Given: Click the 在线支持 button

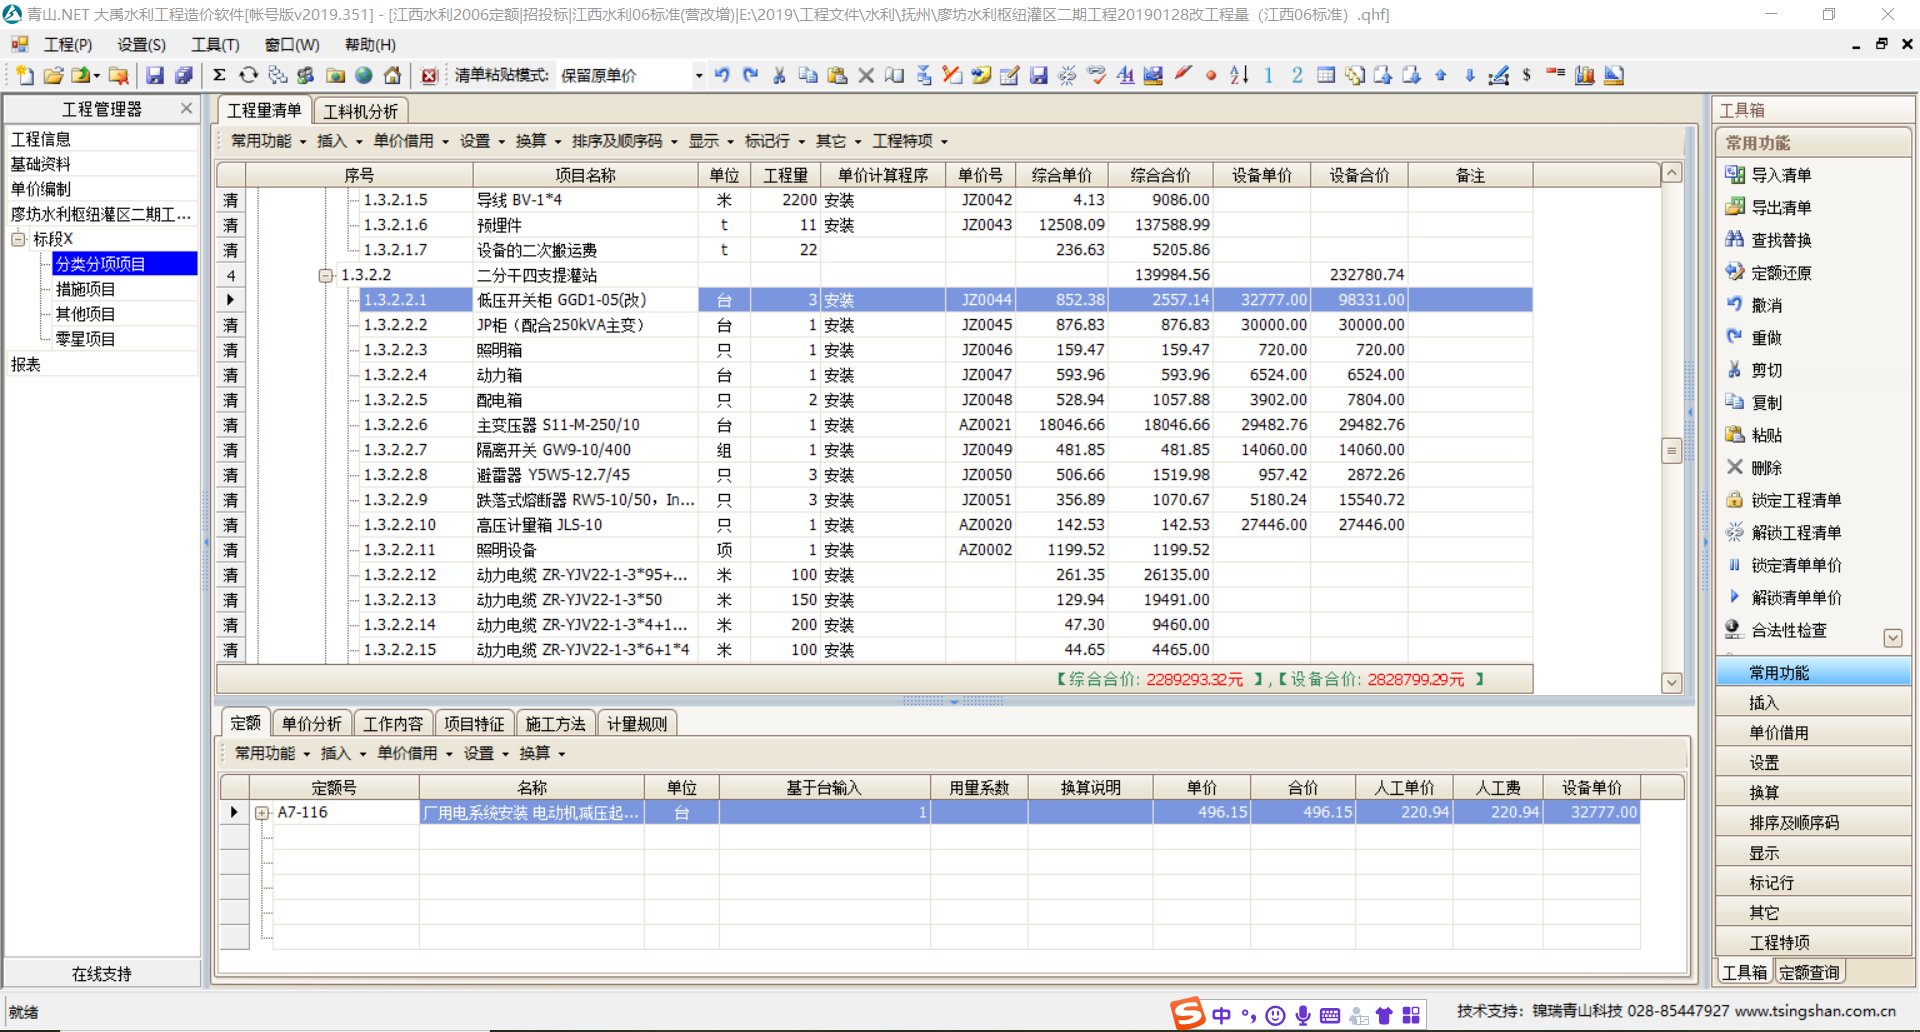Looking at the screenshot, I should pos(102,974).
